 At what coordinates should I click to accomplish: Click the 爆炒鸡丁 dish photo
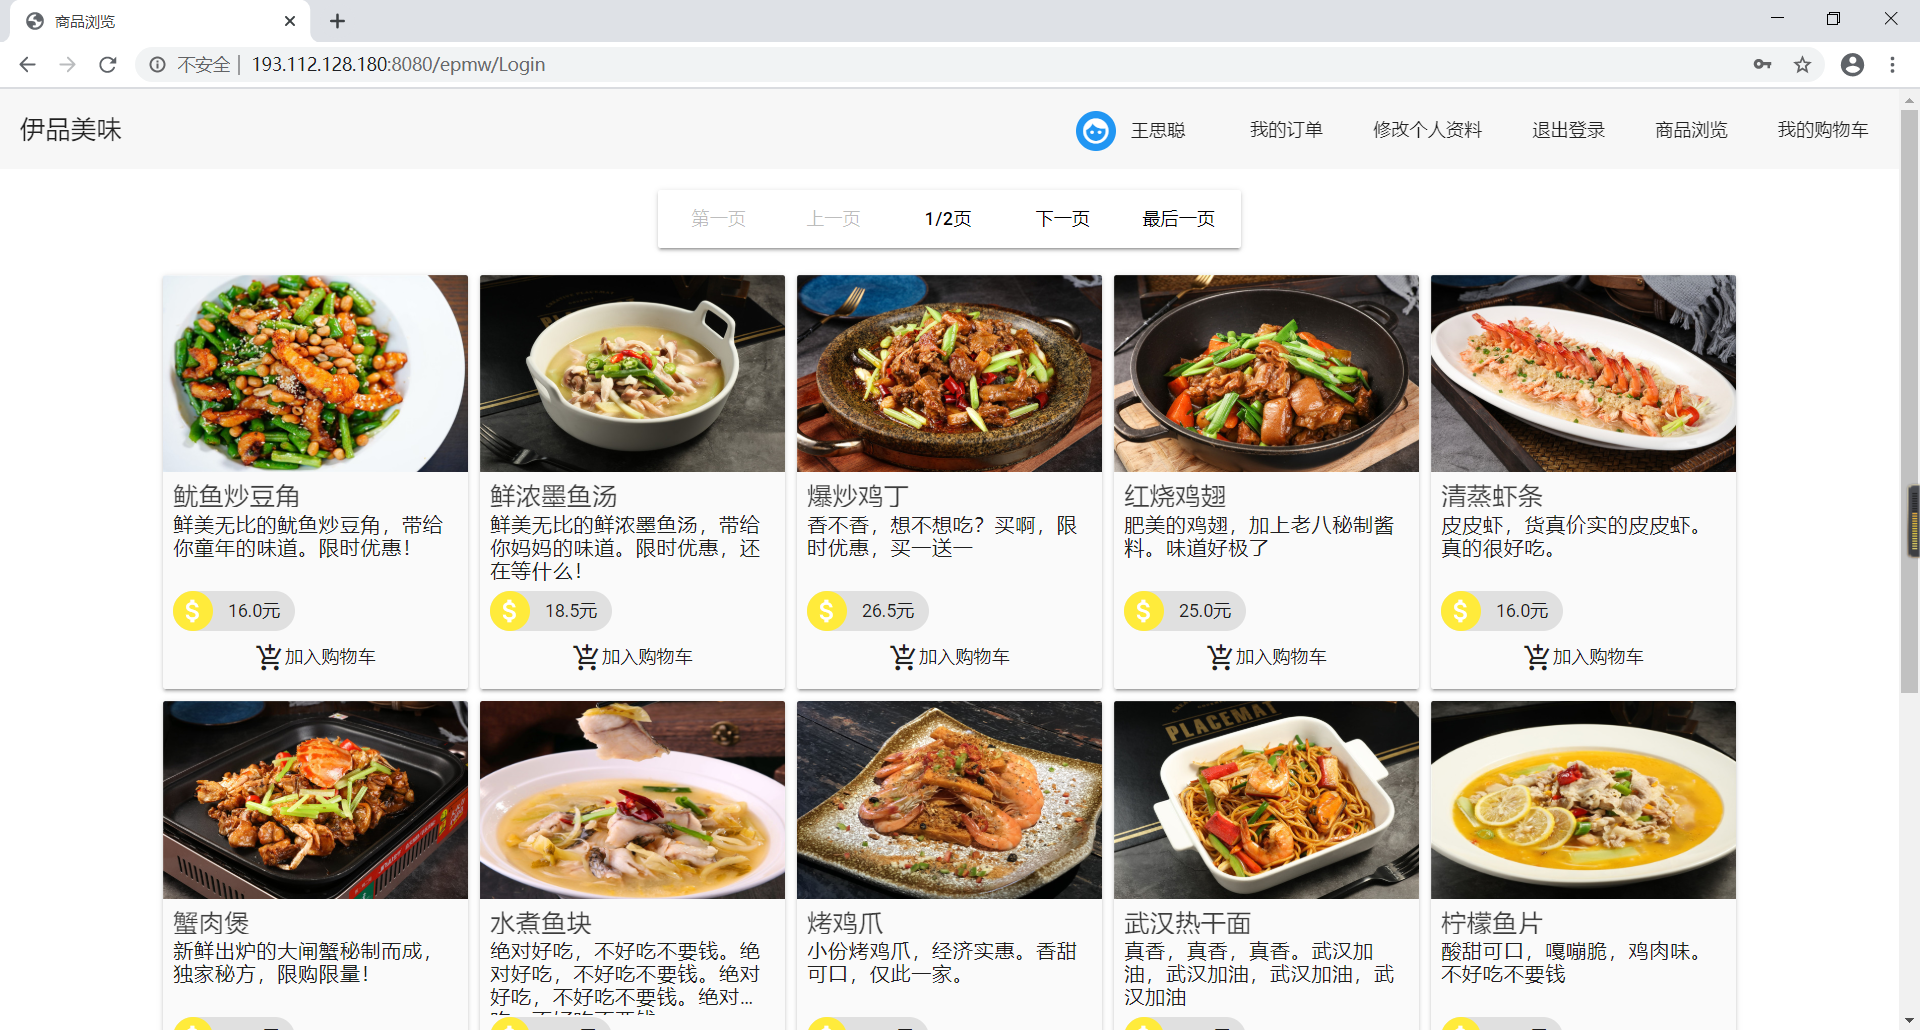949,374
